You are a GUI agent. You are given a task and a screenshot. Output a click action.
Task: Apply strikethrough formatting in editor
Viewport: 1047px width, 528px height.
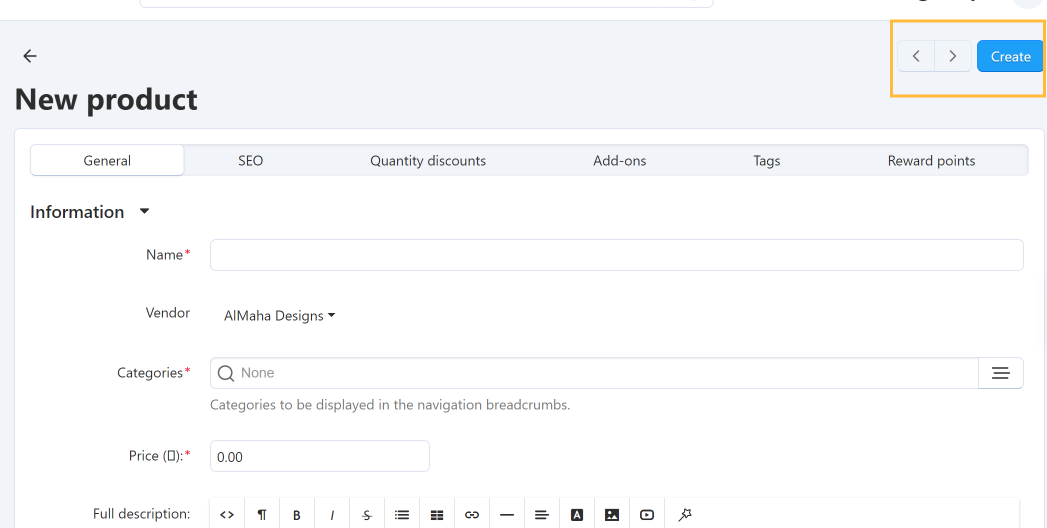pyautogui.click(x=367, y=515)
